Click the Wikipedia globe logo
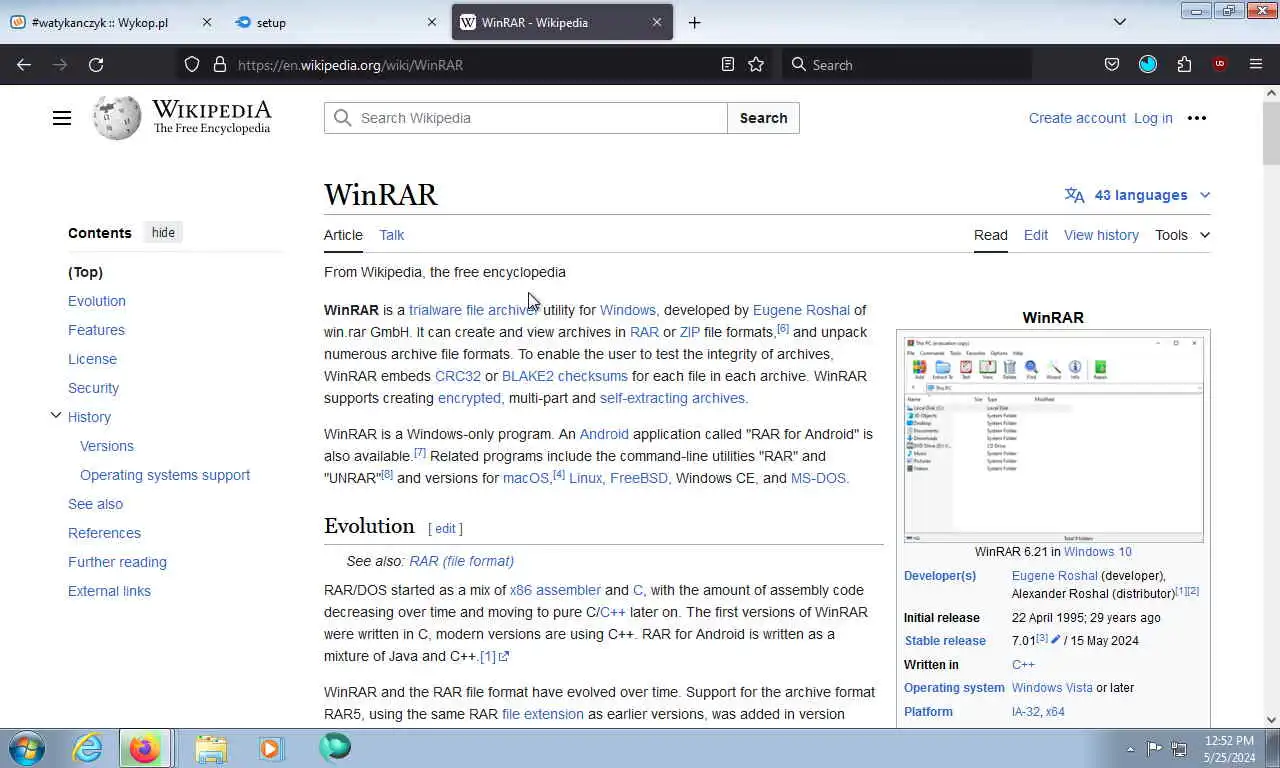The width and height of the screenshot is (1280, 768). pyautogui.click(x=117, y=118)
